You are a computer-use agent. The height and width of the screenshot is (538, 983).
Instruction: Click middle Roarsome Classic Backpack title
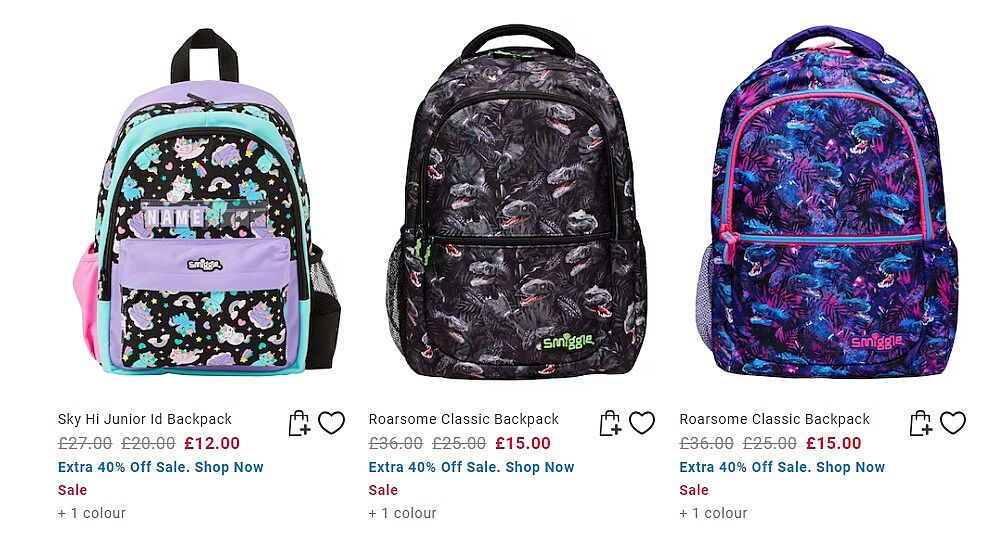(463, 419)
